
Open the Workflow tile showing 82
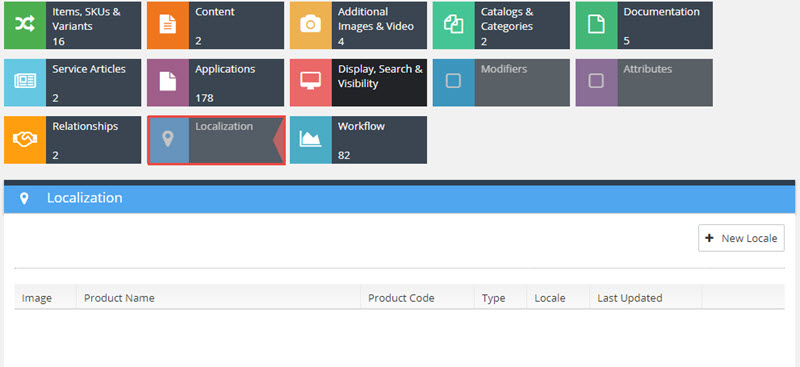(358, 139)
